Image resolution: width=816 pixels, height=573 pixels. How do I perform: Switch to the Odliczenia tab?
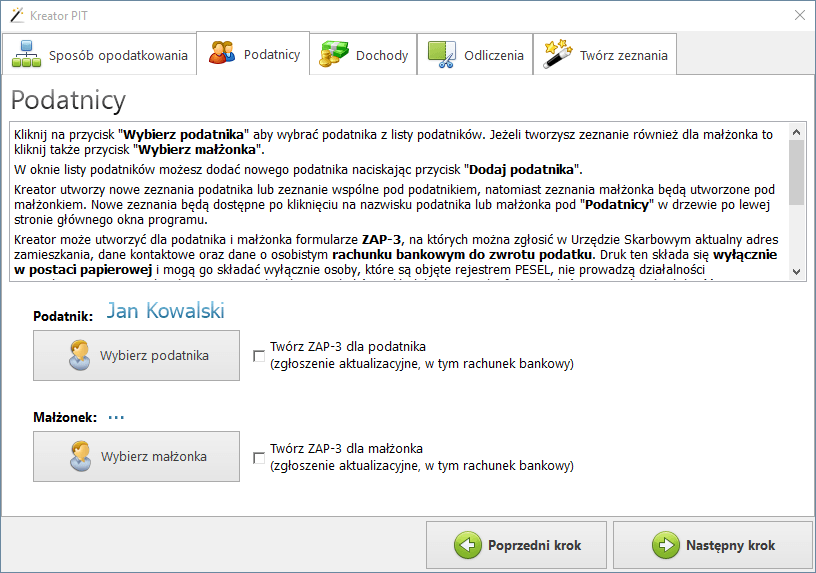coord(476,56)
